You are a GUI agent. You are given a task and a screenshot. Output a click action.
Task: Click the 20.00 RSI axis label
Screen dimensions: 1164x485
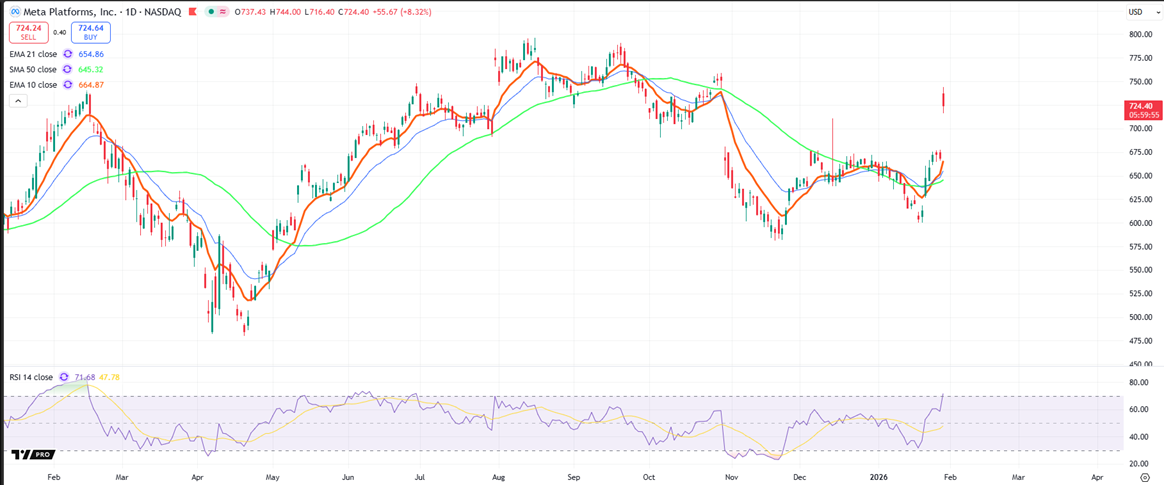[x=1138, y=464]
